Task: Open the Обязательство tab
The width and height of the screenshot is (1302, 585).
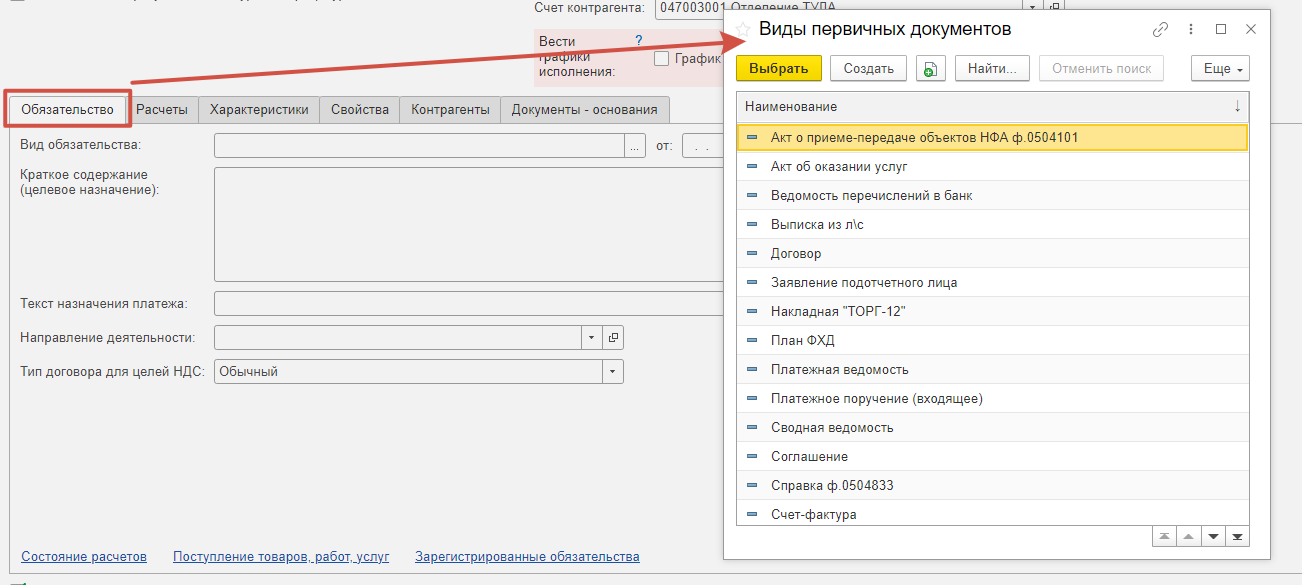Action: (67, 110)
